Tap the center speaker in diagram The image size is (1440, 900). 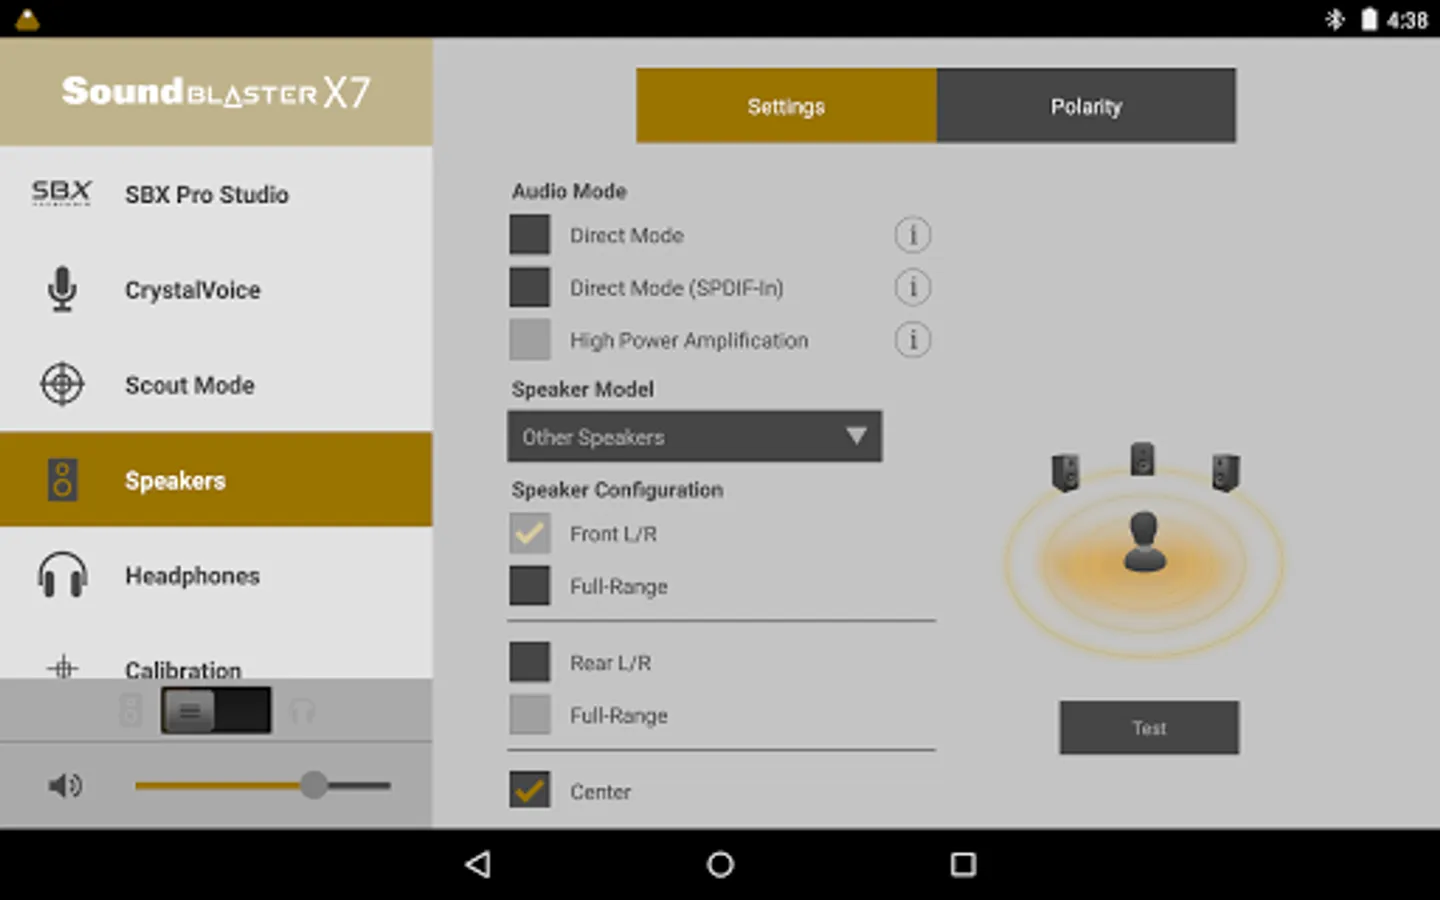coord(1142,459)
